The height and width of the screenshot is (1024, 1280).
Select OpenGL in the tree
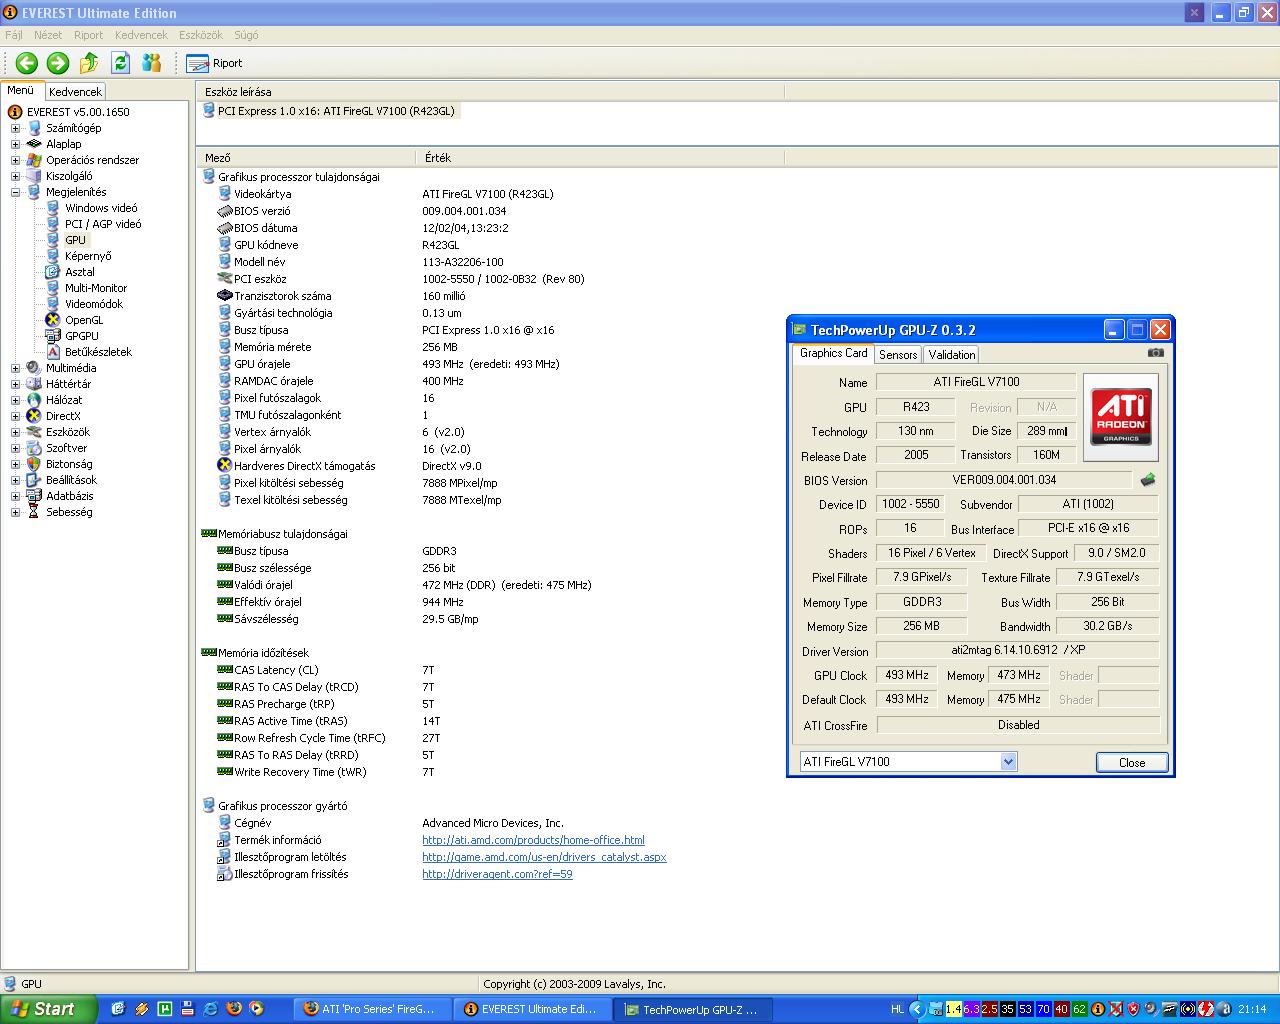pos(84,320)
